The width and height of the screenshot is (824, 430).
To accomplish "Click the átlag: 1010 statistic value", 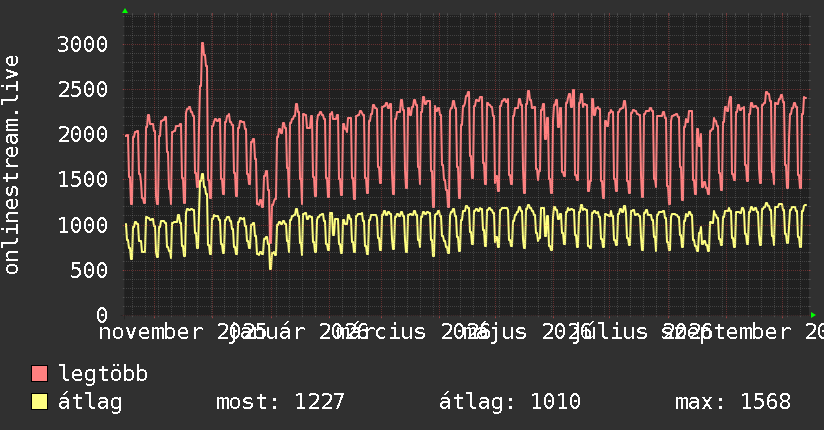I will click(x=509, y=402).
